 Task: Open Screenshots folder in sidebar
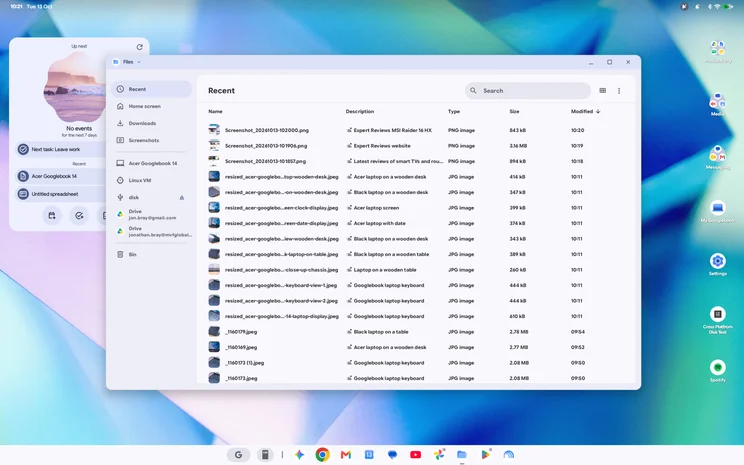(x=151, y=140)
